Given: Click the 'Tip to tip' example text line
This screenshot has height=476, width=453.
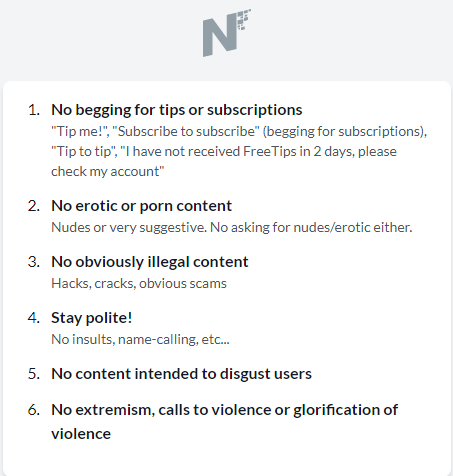Looking at the screenshot, I should (224, 151).
